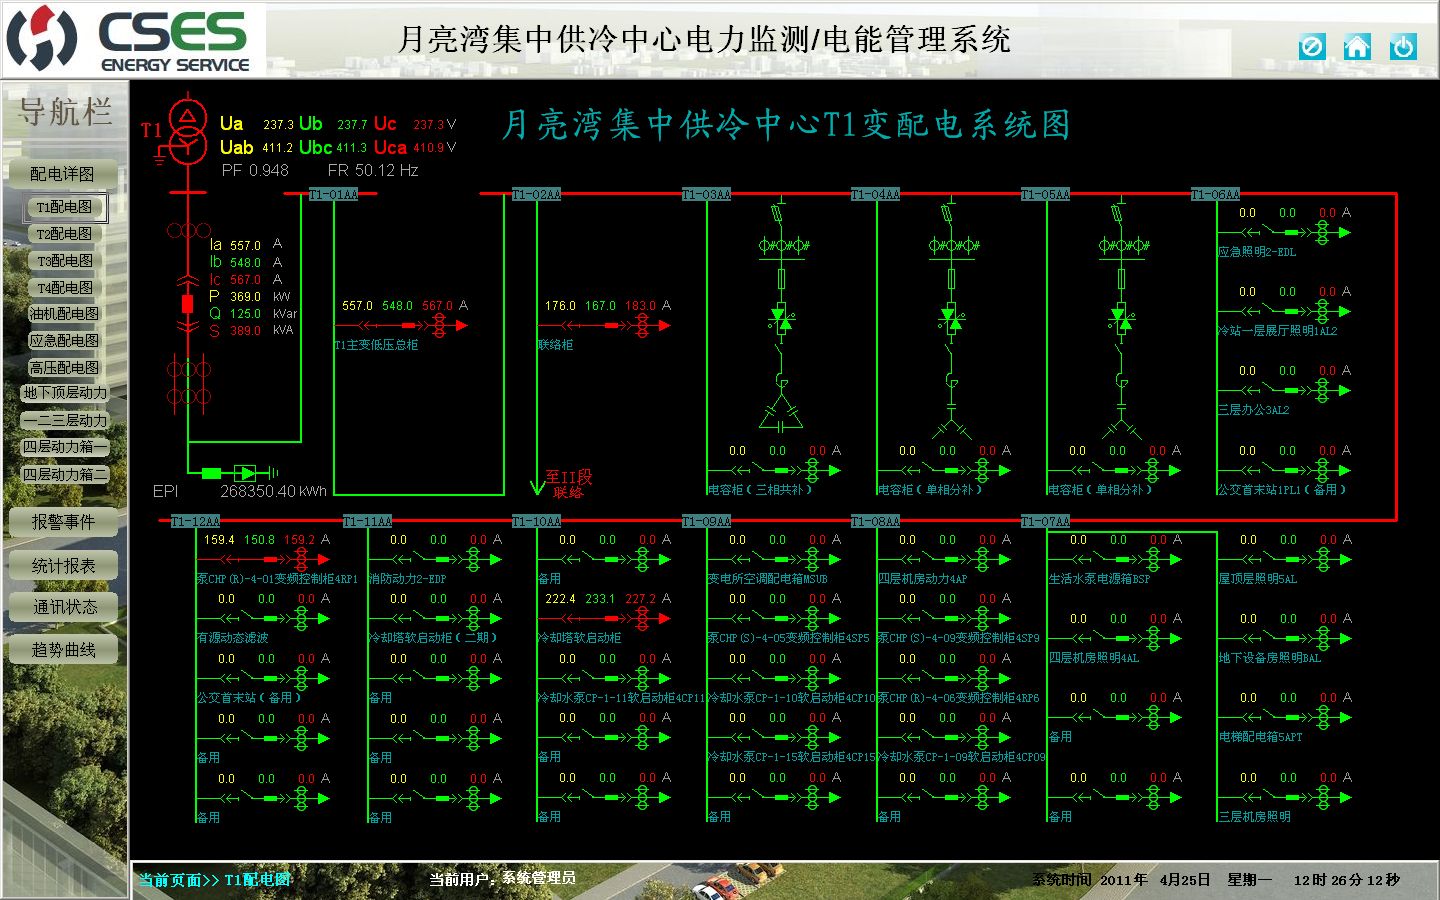Expand the 报警事件 navigation section

coord(63,522)
